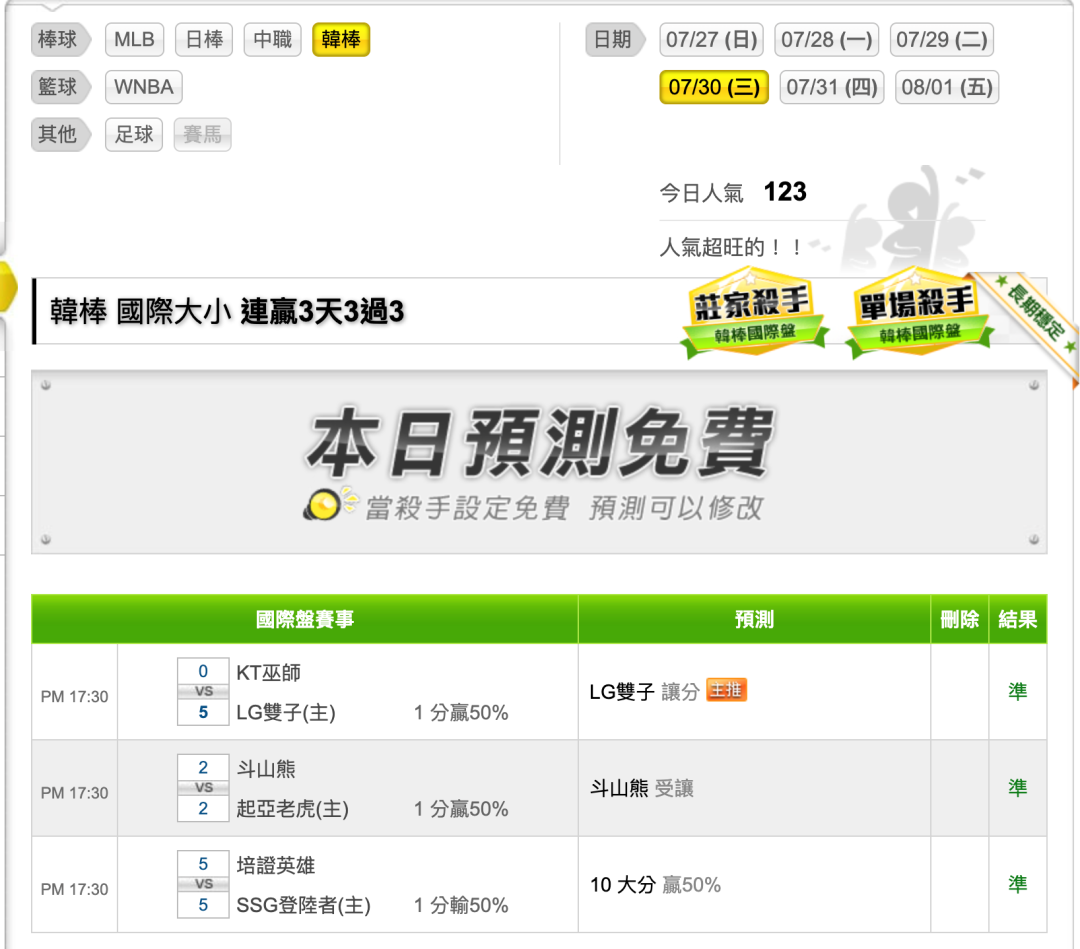Viewport: 1080px width, 949px height.
Task: Click the 日期 label
Action: click(614, 39)
